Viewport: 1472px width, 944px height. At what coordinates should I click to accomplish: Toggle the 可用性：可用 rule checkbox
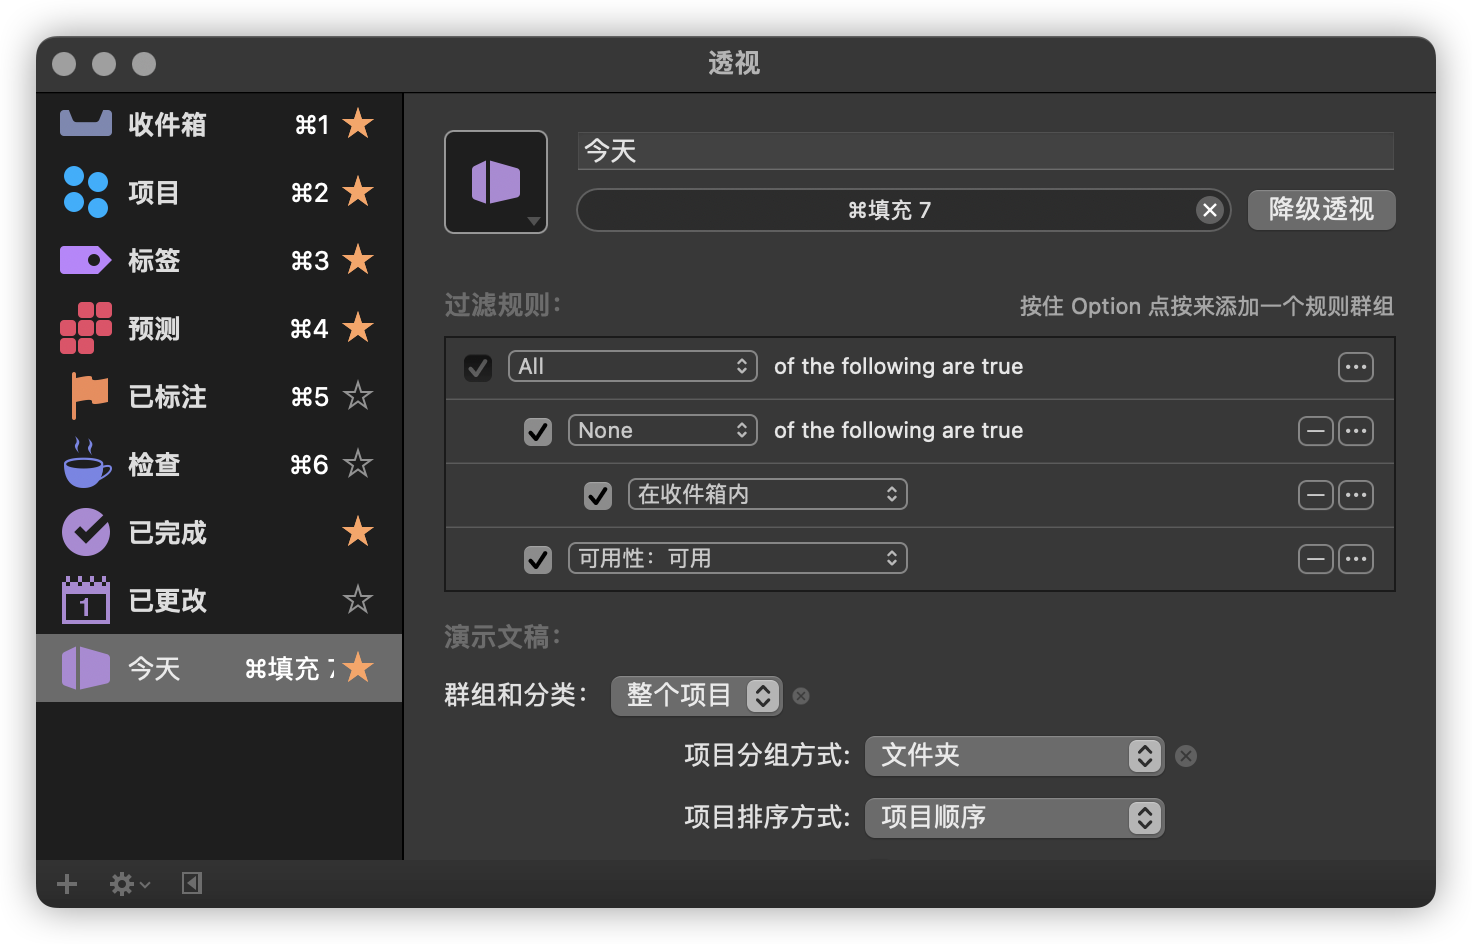coord(538,559)
